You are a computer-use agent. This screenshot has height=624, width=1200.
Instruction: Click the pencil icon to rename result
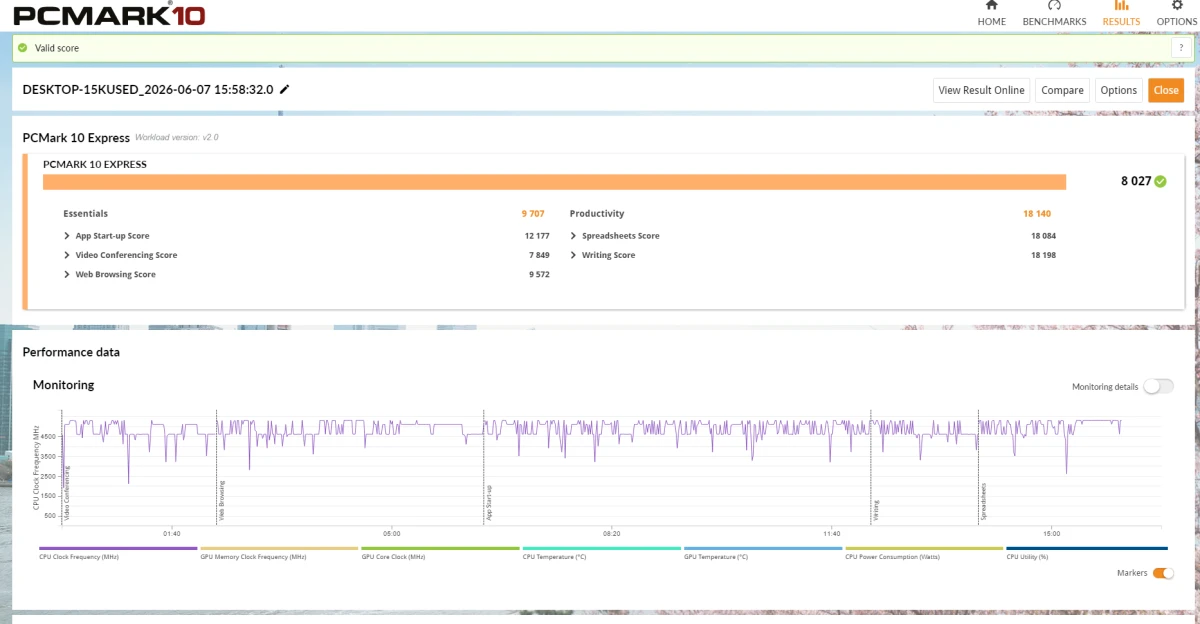coord(284,89)
